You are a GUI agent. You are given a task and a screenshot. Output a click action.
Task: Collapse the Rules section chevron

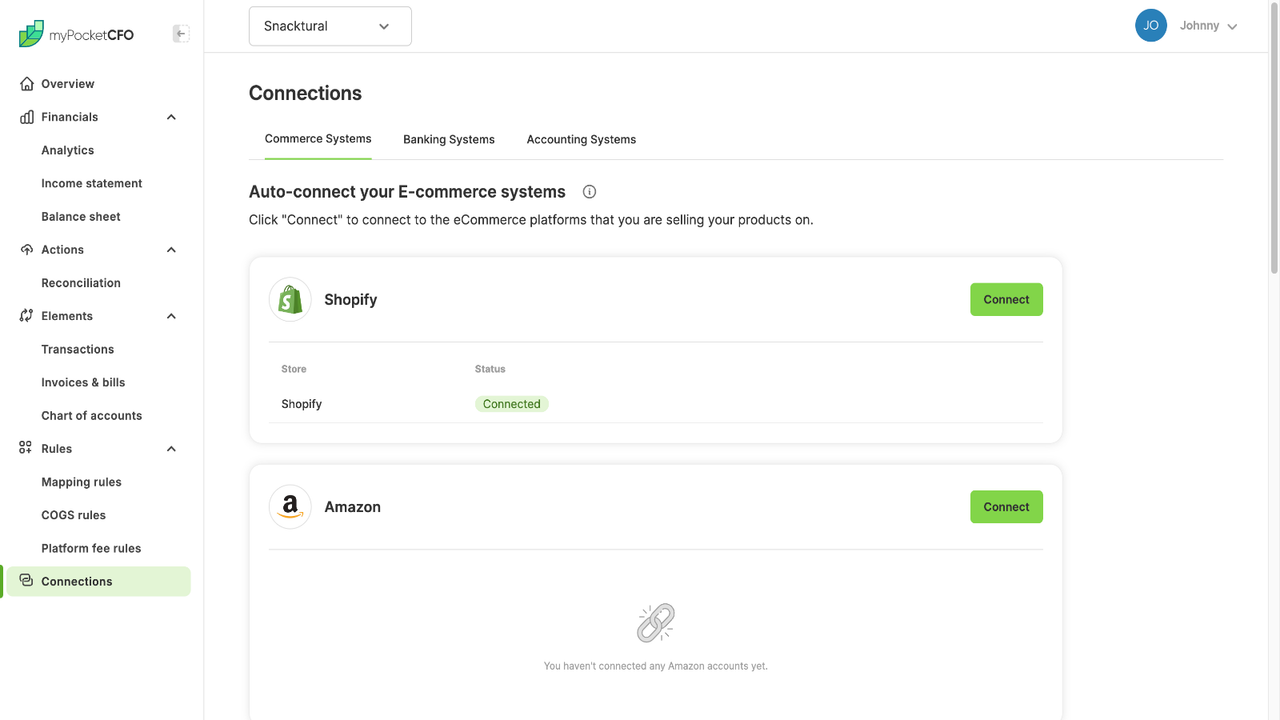(171, 449)
